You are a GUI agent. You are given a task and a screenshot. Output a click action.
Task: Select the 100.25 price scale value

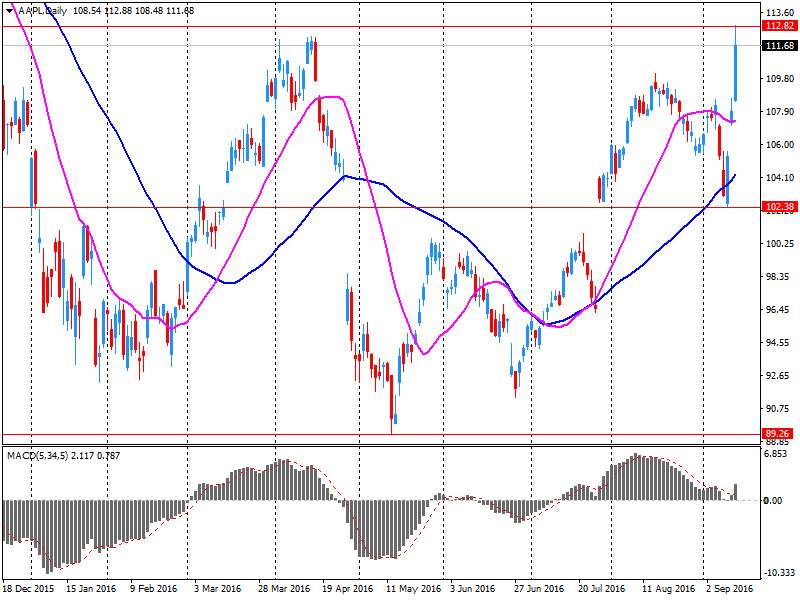tap(780, 244)
